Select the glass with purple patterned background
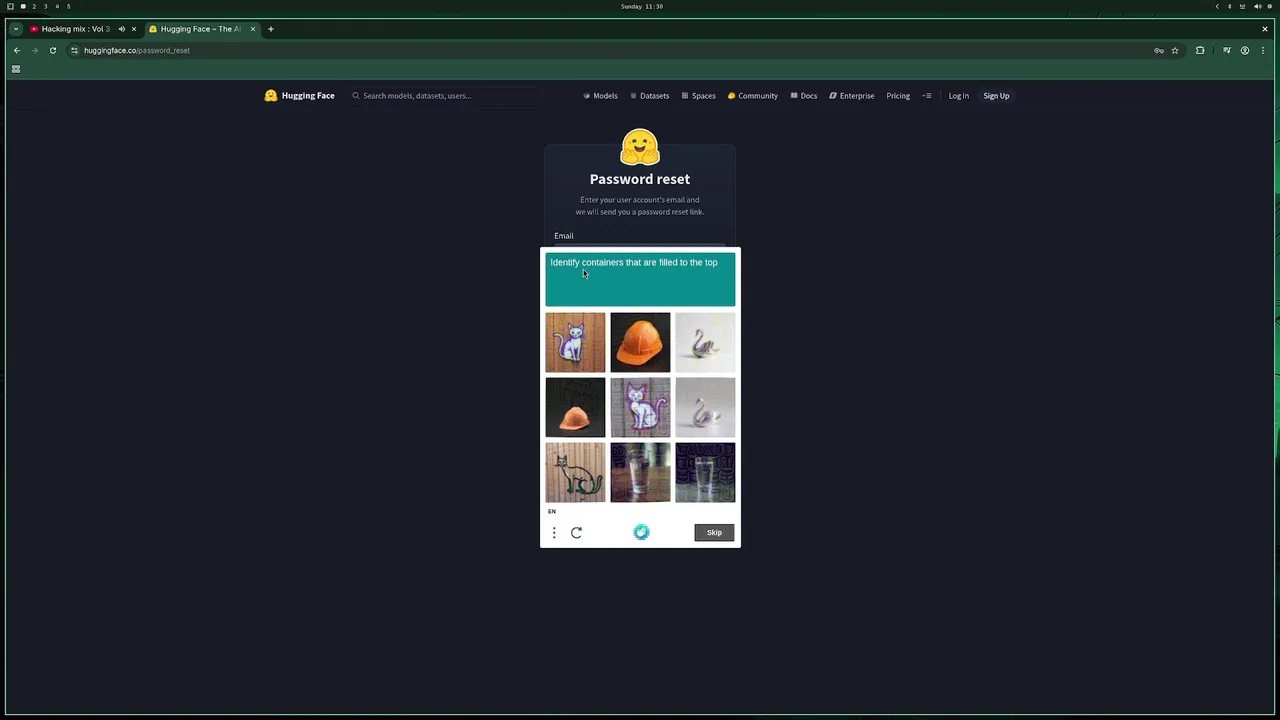This screenshot has height=720, width=1280. point(705,472)
